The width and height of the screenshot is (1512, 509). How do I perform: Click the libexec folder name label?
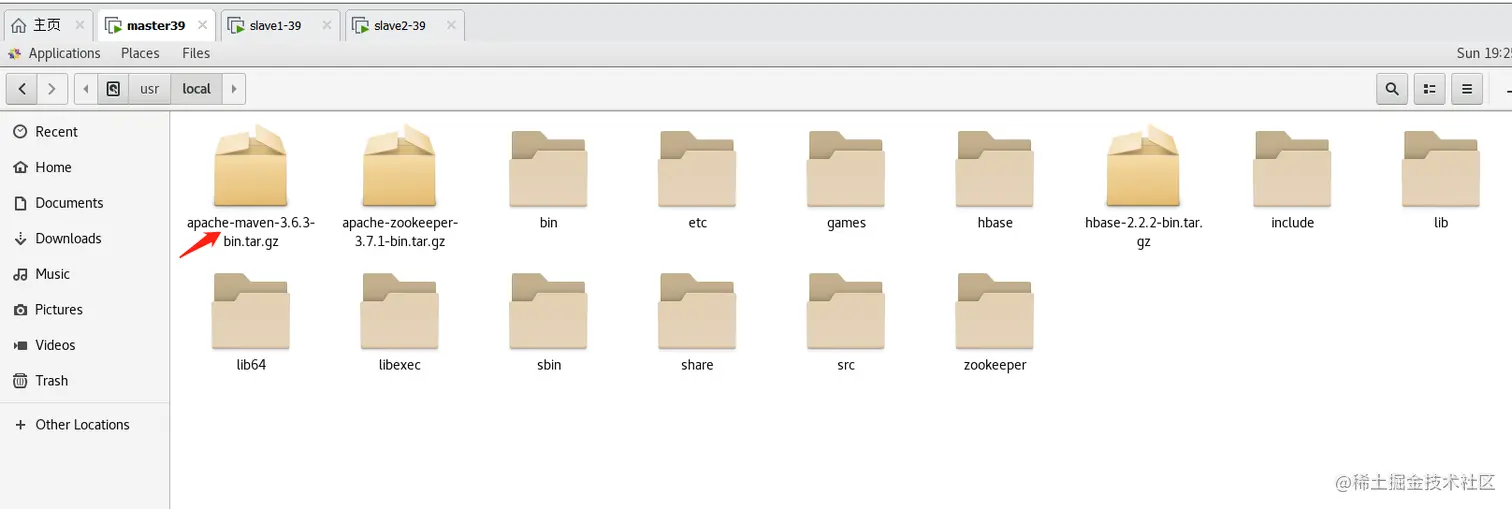400,365
